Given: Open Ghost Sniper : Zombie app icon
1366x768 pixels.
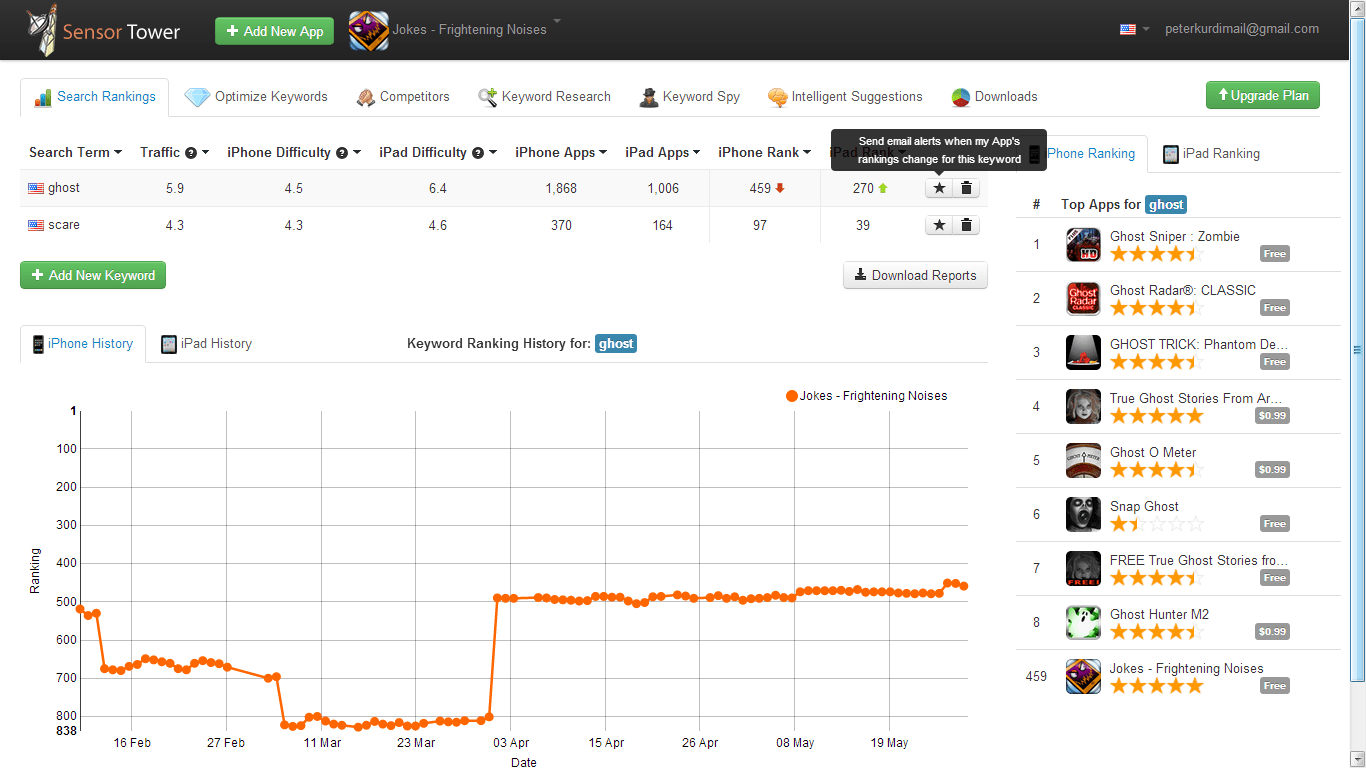Looking at the screenshot, I should [x=1083, y=245].
